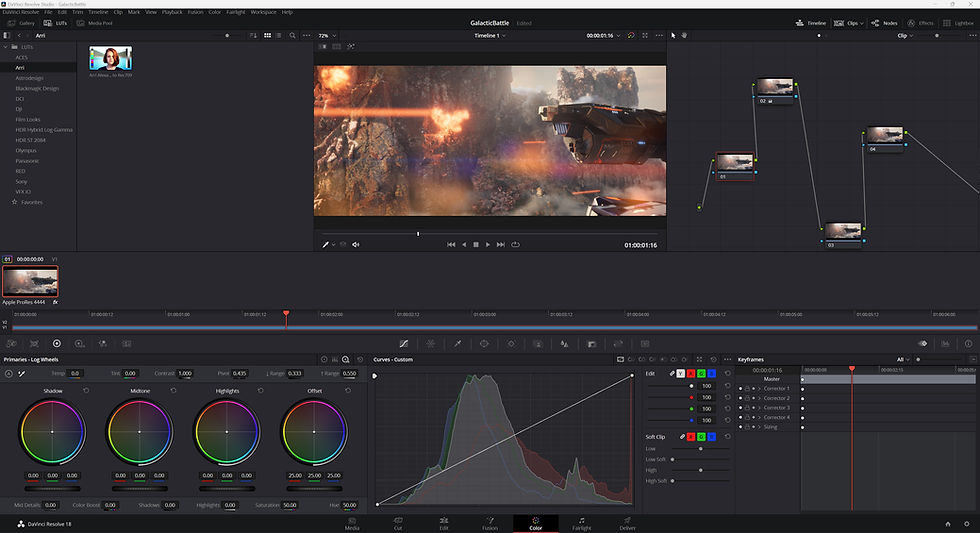980x533 pixels.
Task: Open the node graph Clip mode dropdown
Action: point(905,36)
